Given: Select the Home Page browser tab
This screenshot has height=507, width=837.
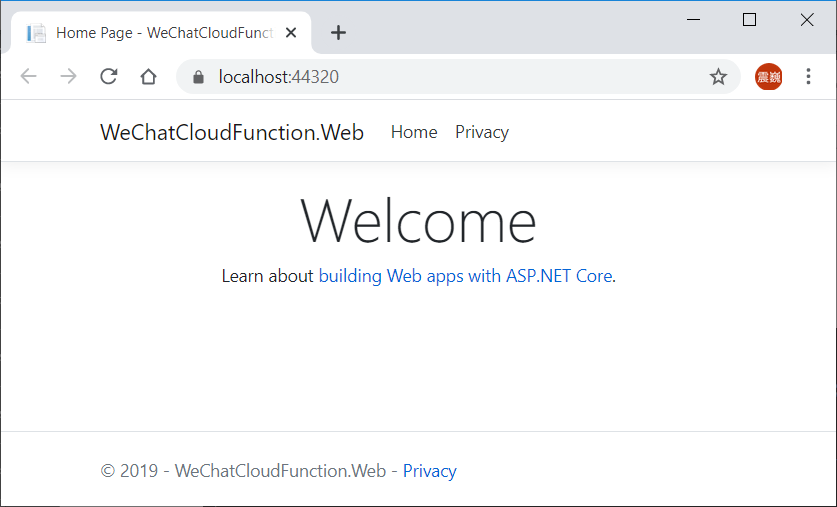Looking at the screenshot, I should (161, 33).
